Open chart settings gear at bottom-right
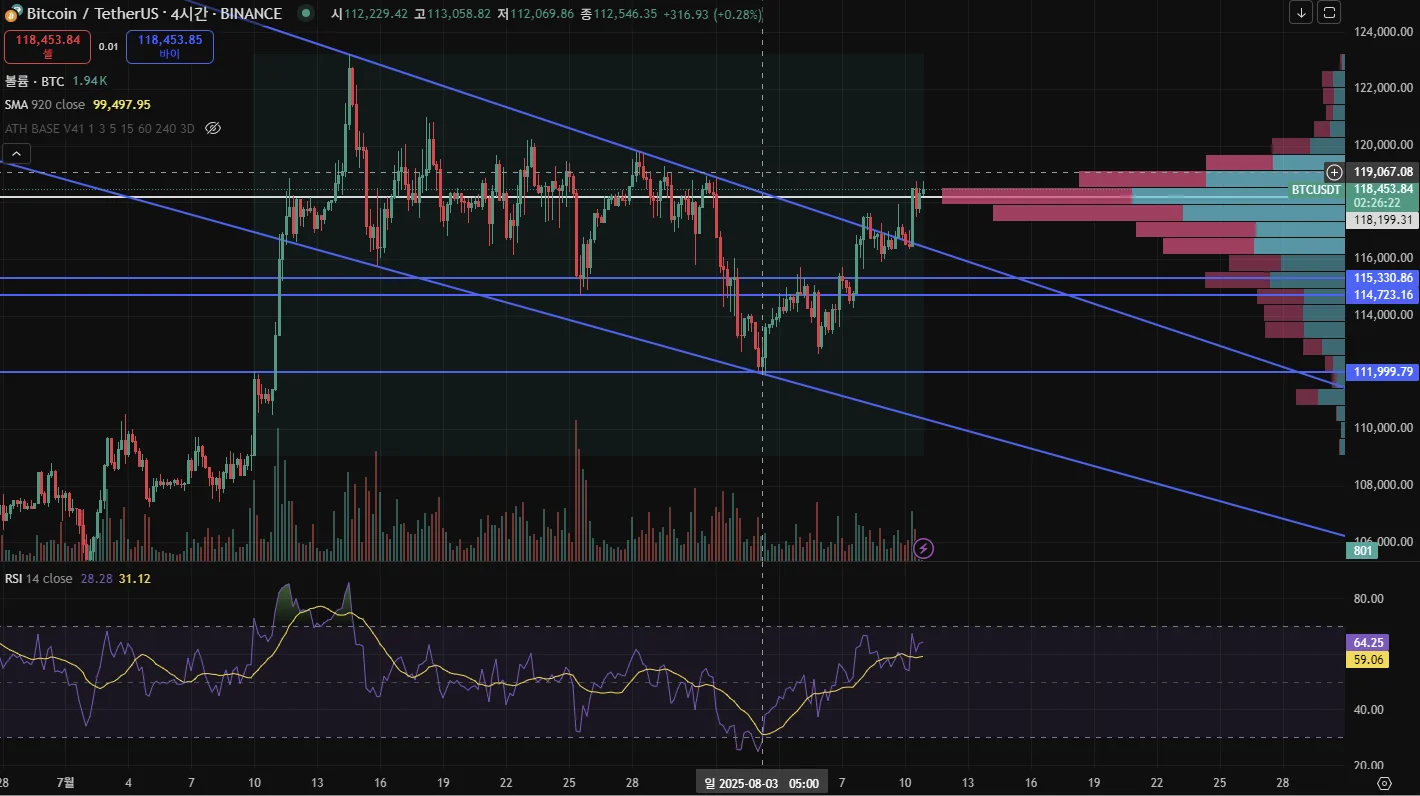Viewport: 1420px width, 796px height. pyautogui.click(x=1384, y=783)
